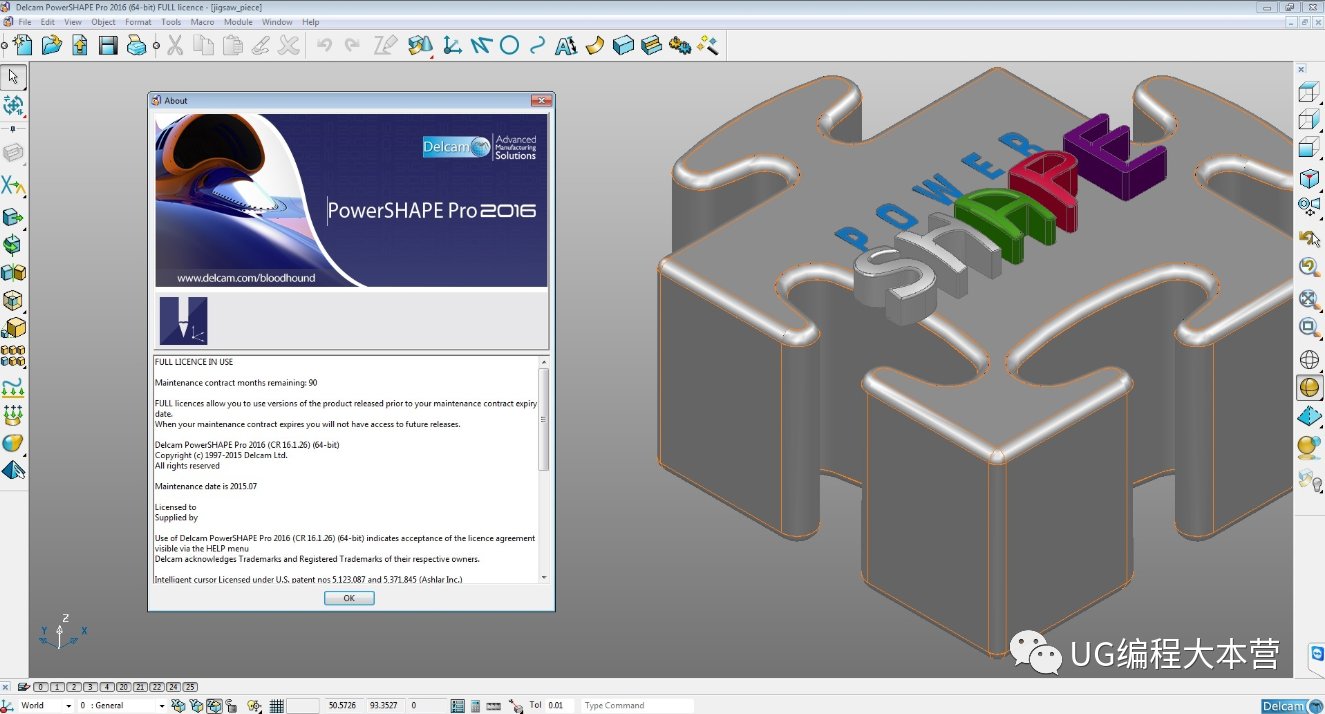Click the Save as upload icon
The width and height of the screenshot is (1325, 714).
click(x=79, y=45)
